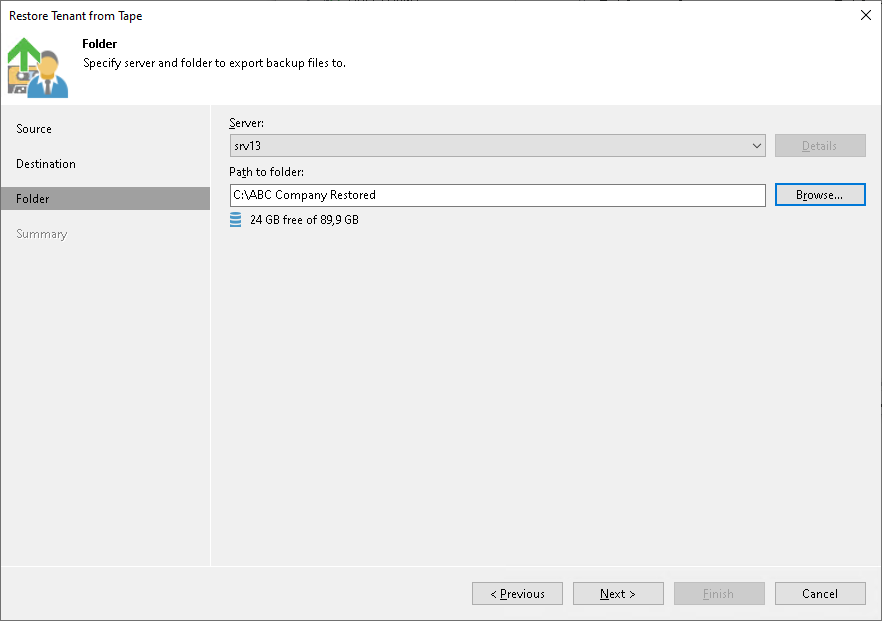This screenshot has width=882, height=621.
Task: Click the disk capacity icon below path field
Action: (236, 219)
